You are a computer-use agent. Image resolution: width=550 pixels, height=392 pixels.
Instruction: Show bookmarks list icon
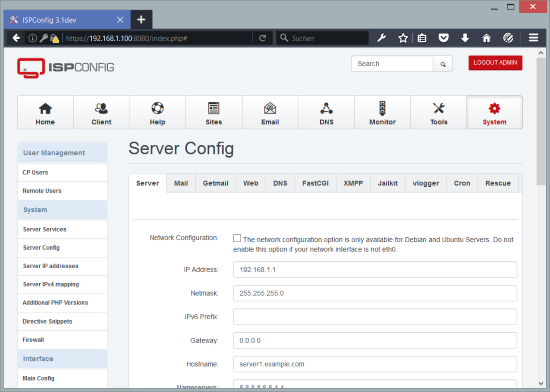[422, 38]
